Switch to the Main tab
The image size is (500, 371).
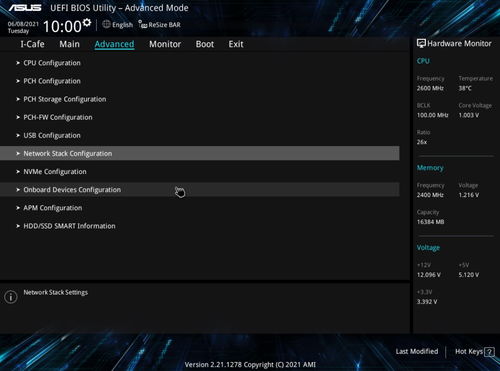[x=69, y=44]
